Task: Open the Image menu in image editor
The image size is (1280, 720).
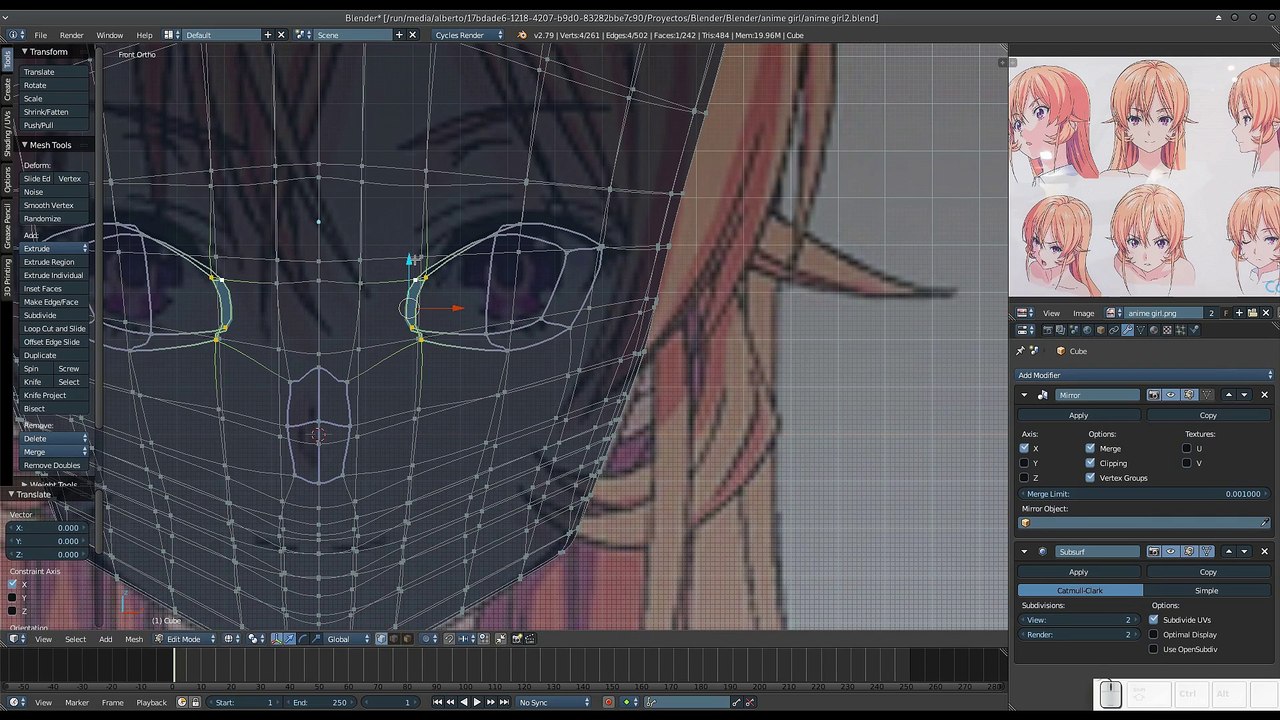Action: click(x=1085, y=313)
